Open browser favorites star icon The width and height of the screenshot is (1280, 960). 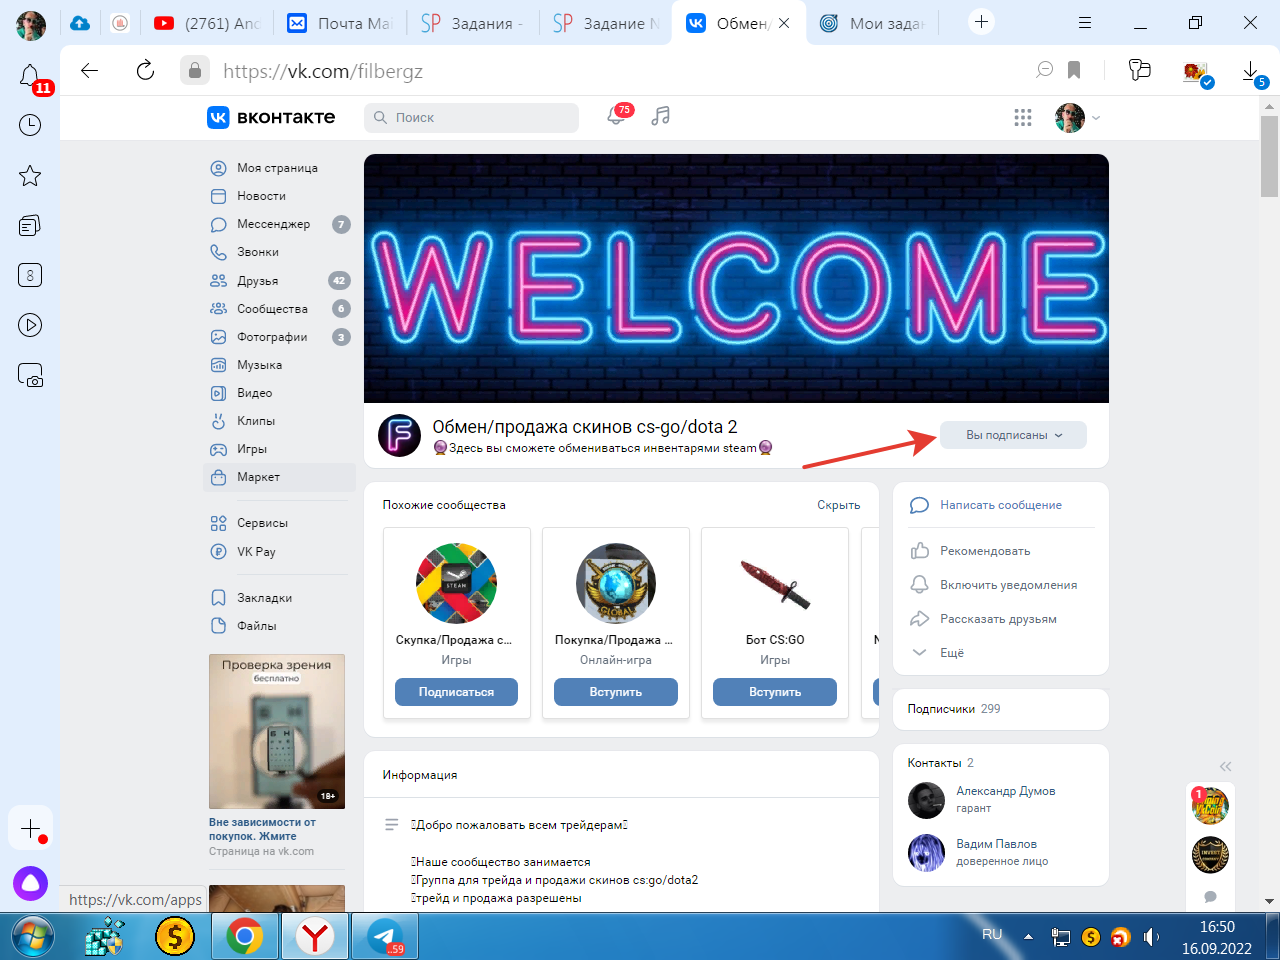coord(30,176)
